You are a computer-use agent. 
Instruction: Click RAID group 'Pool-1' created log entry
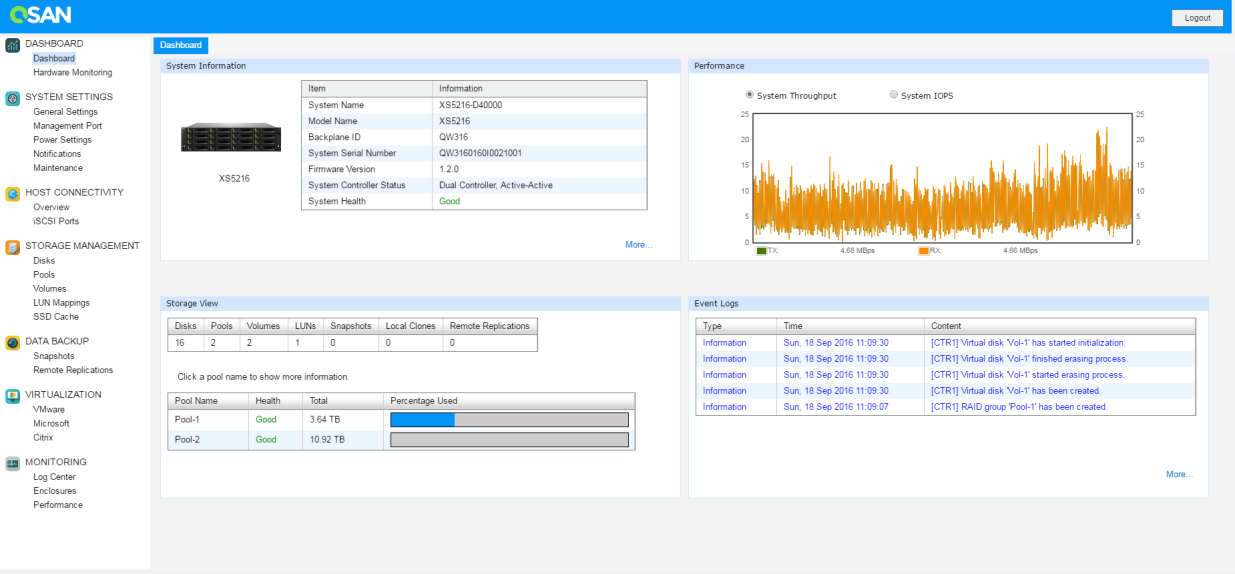coord(1019,407)
